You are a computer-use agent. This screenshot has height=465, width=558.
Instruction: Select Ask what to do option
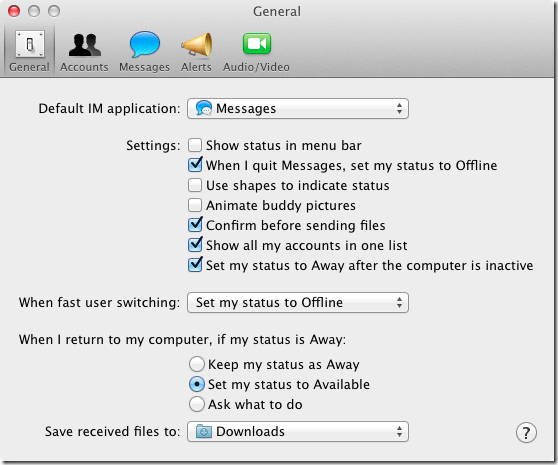pos(197,404)
